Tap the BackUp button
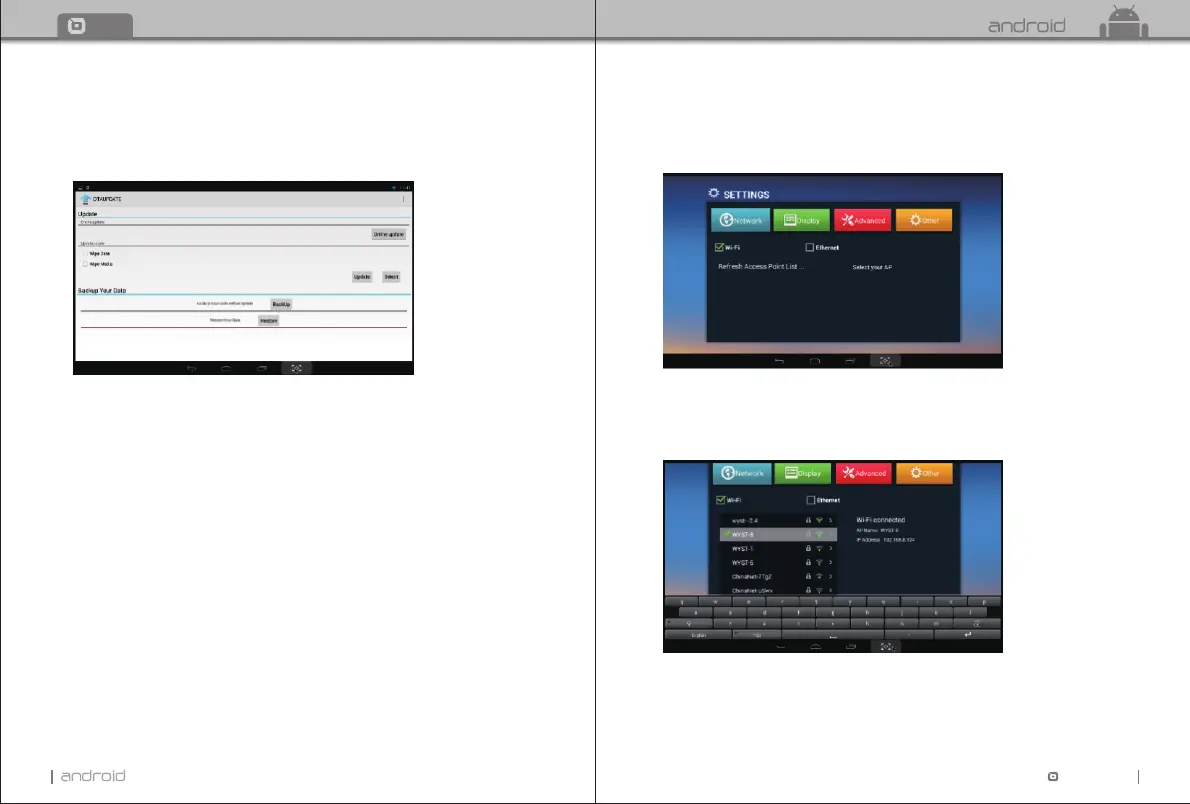Viewport: 1190px width, 804px height. point(281,304)
